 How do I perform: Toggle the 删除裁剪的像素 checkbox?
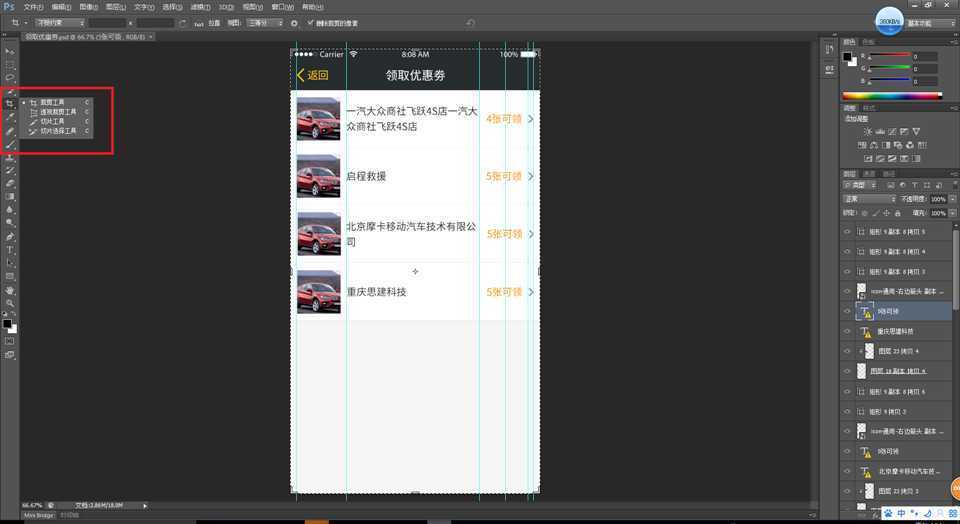(310, 23)
